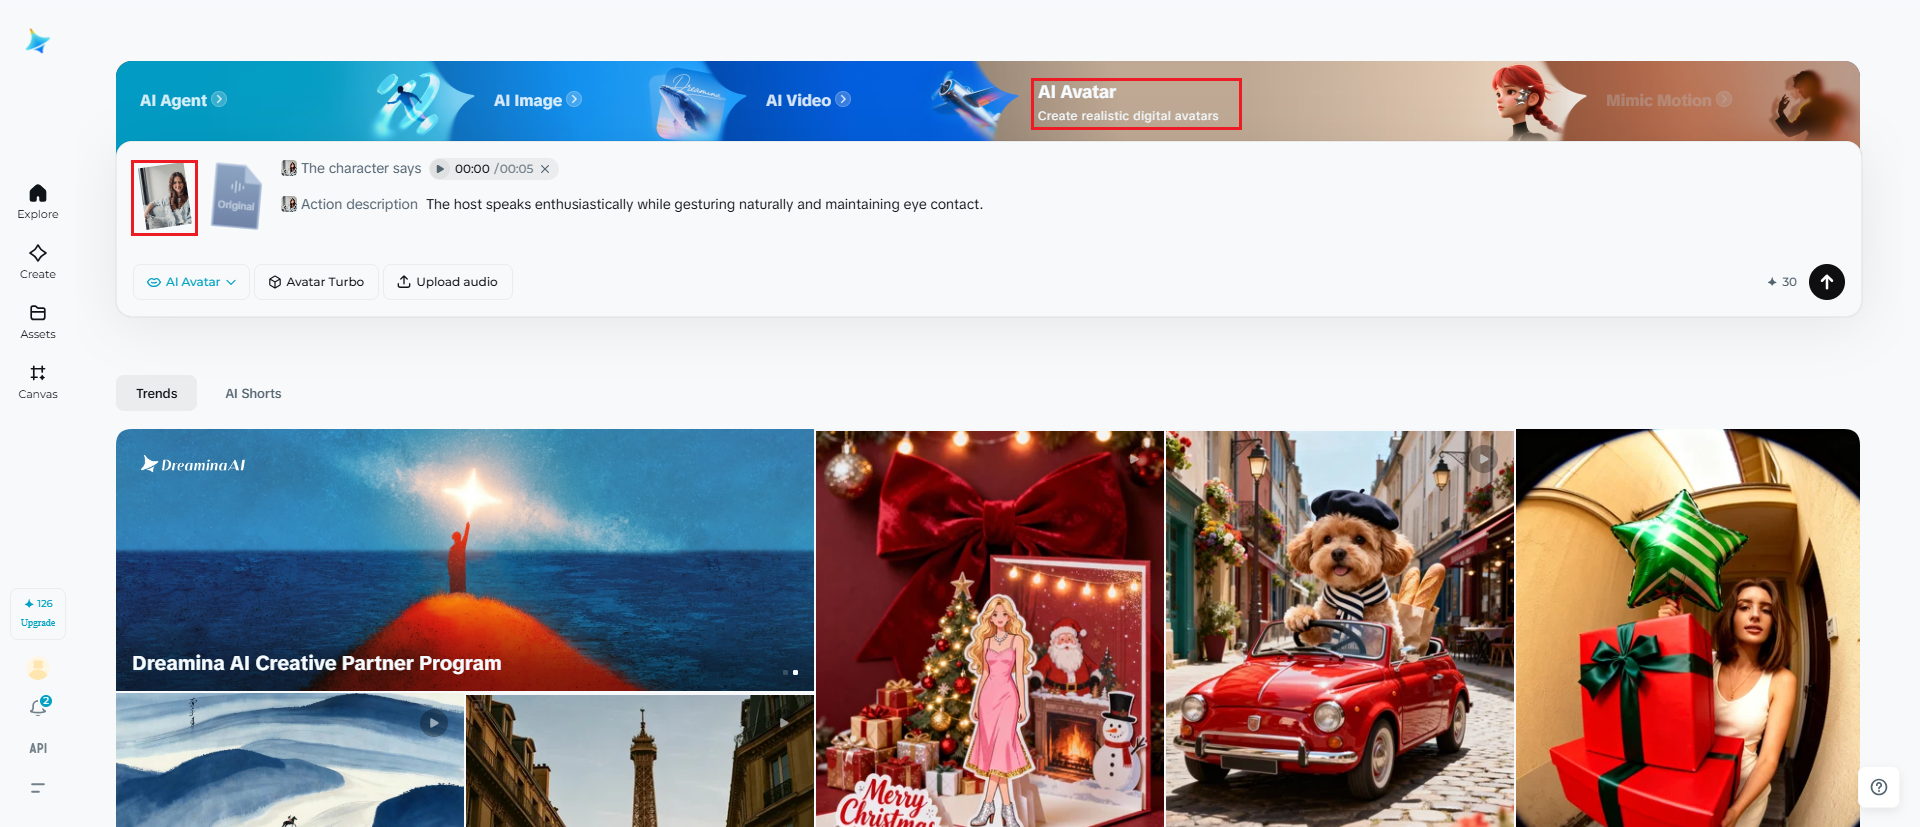Open the API link in sidebar
The width and height of the screenshot is (1920, 827).
point(38,748)
